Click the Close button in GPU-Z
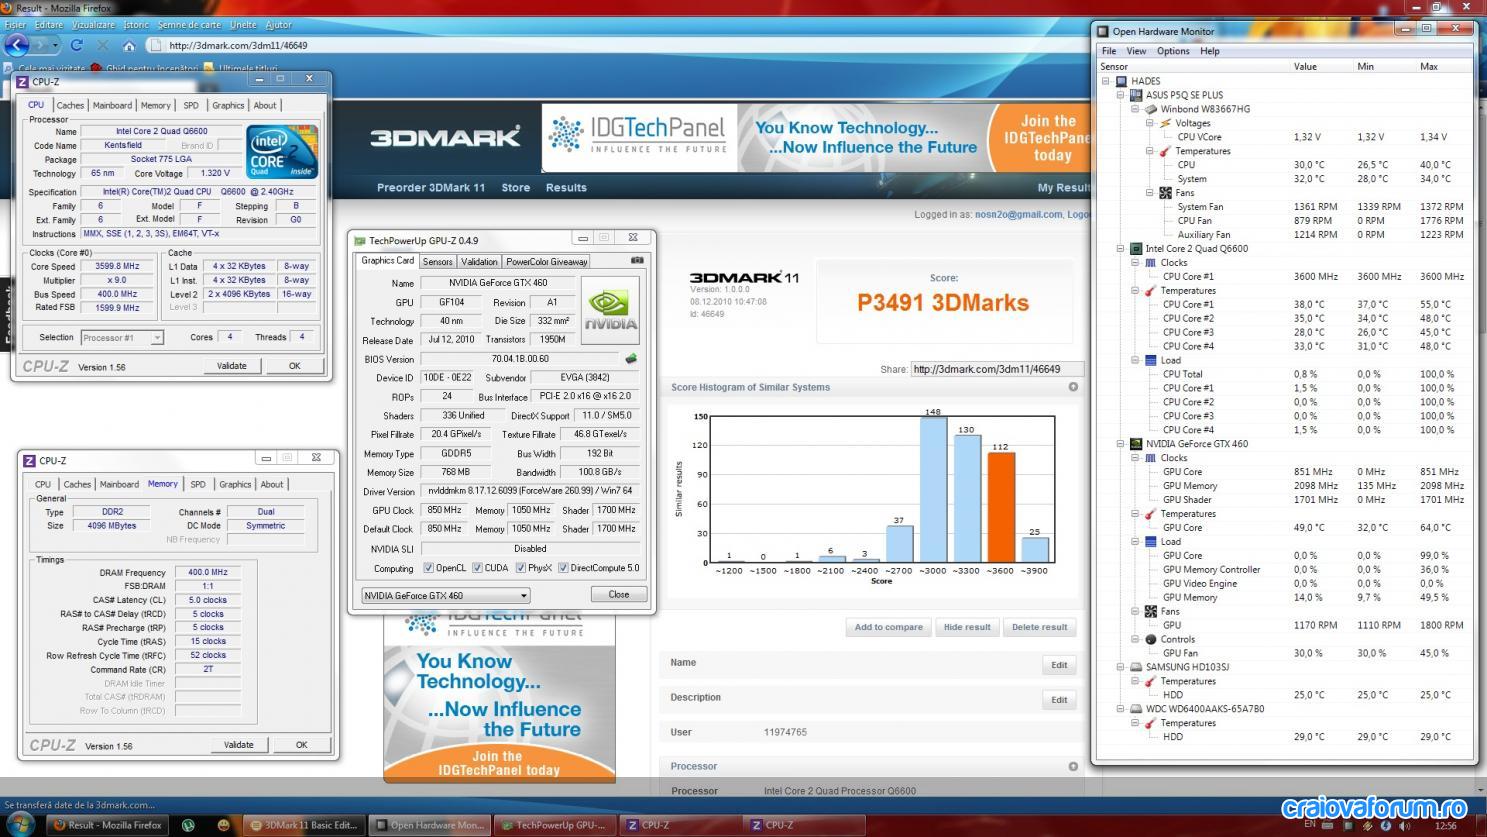The height and width of the screenshot is (837, 1487). [619, 594]
